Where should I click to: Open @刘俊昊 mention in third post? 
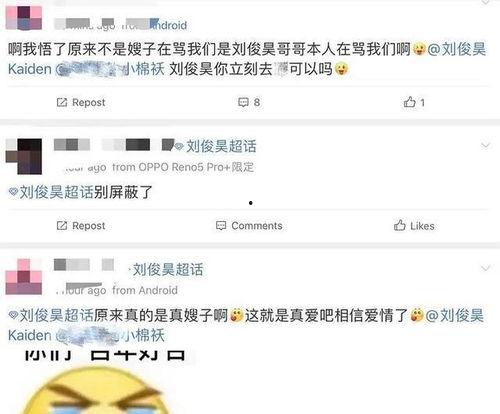(247, 325)
